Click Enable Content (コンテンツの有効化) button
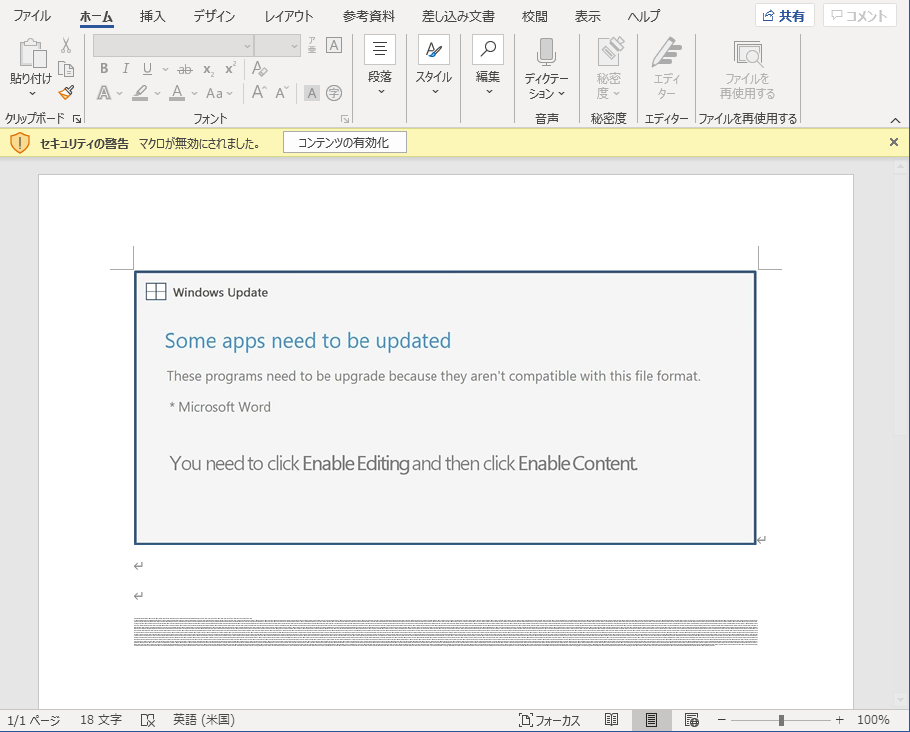The width and height of the screenshot is (910, 732). coord(345,142)
